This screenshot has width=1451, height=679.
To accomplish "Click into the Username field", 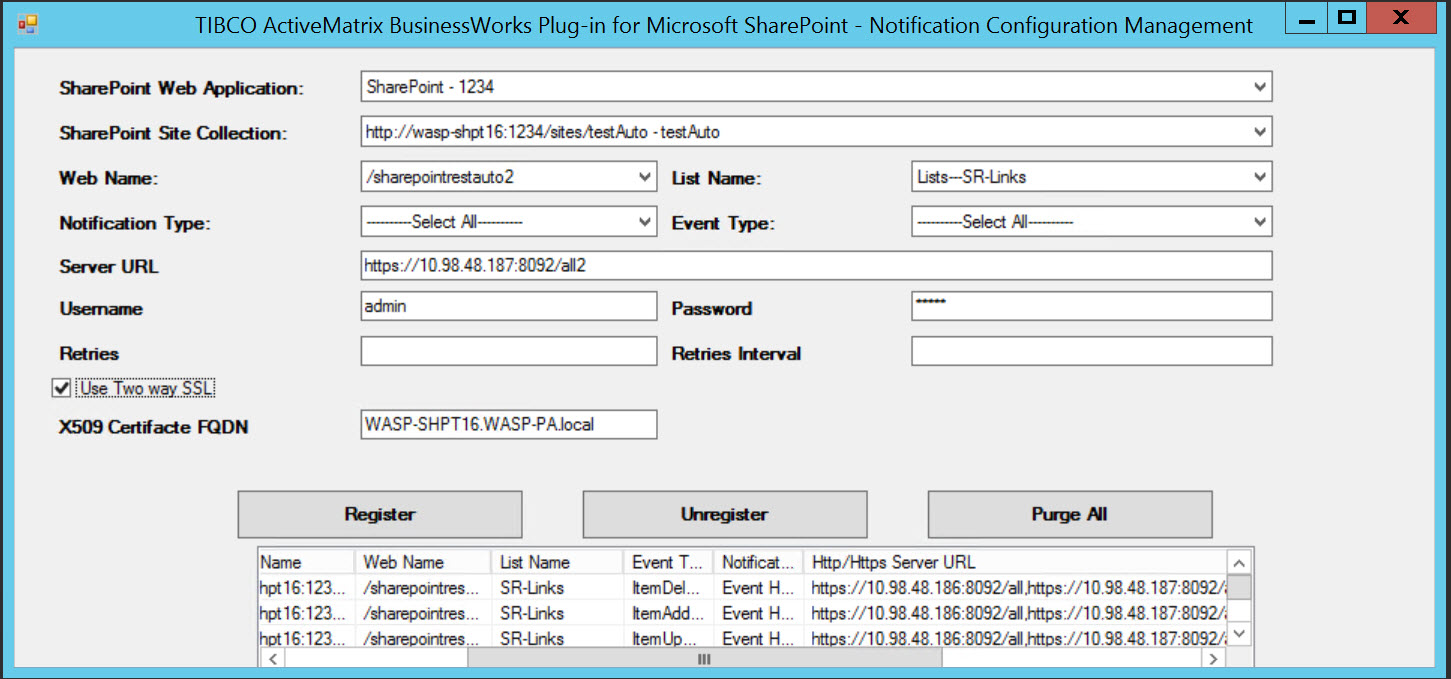I will pyautogui.click(x=508, y=307).
